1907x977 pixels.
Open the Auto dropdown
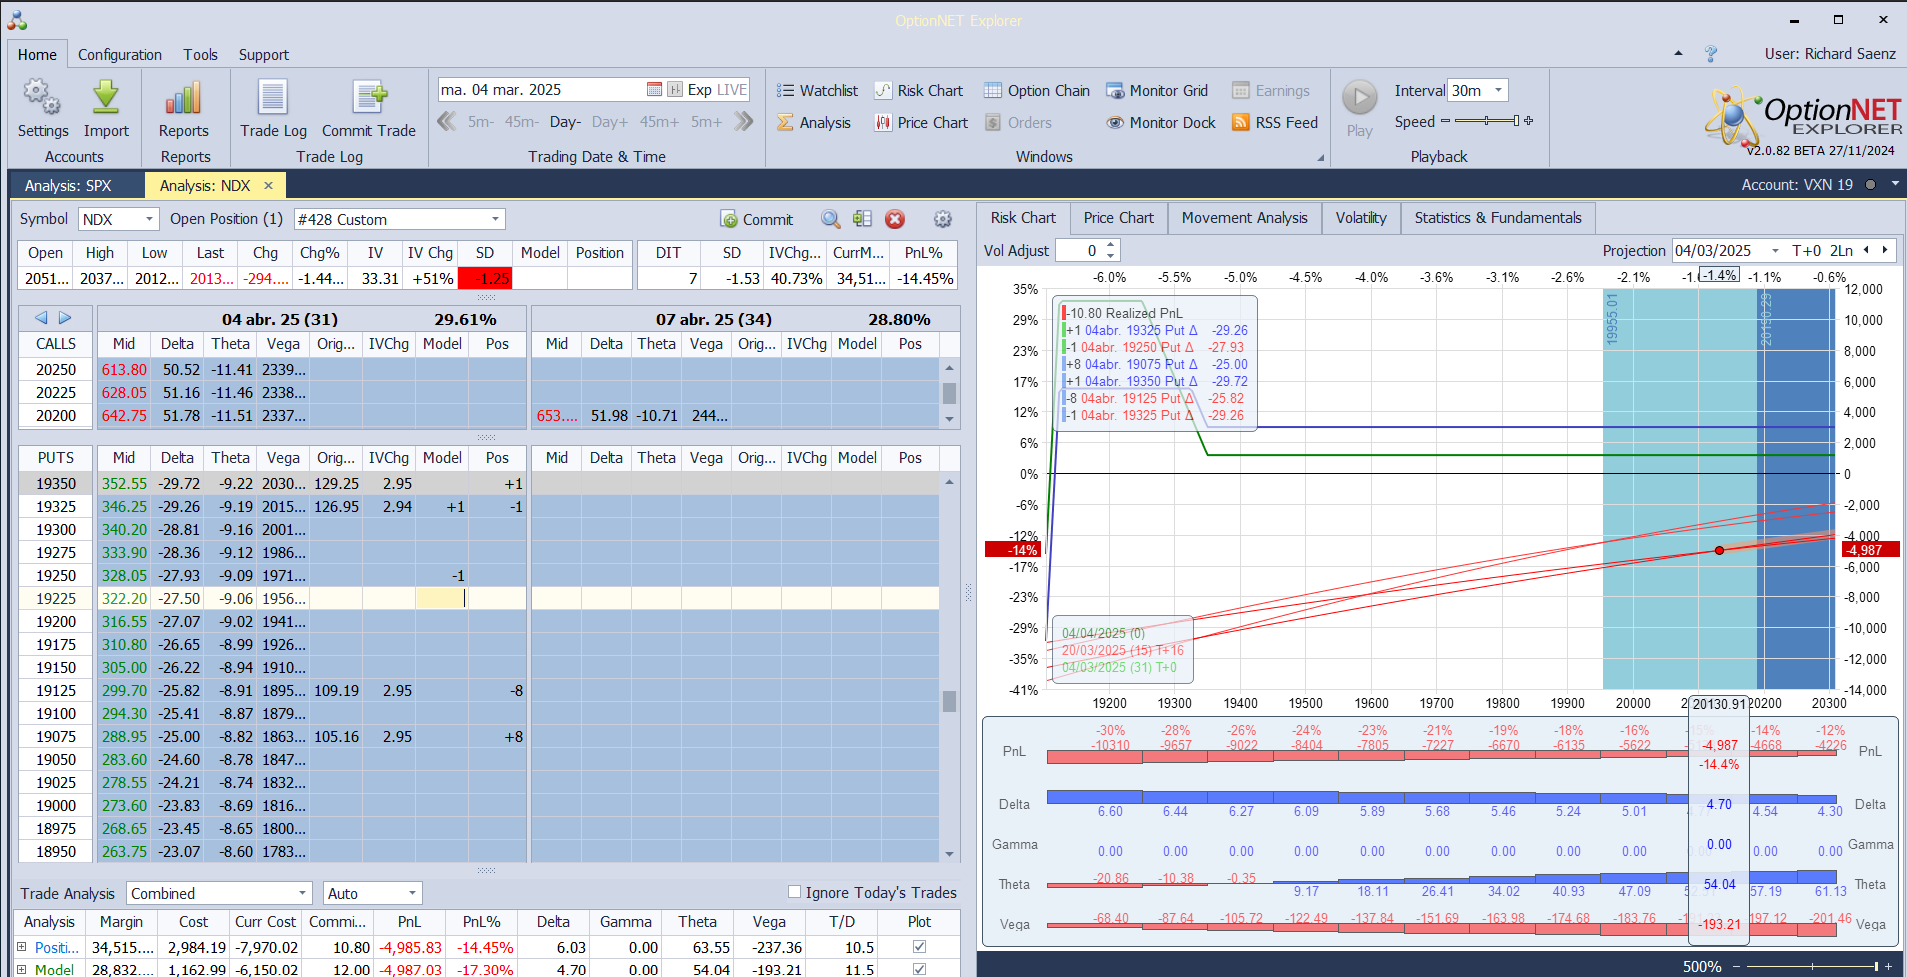coord(412,893)
